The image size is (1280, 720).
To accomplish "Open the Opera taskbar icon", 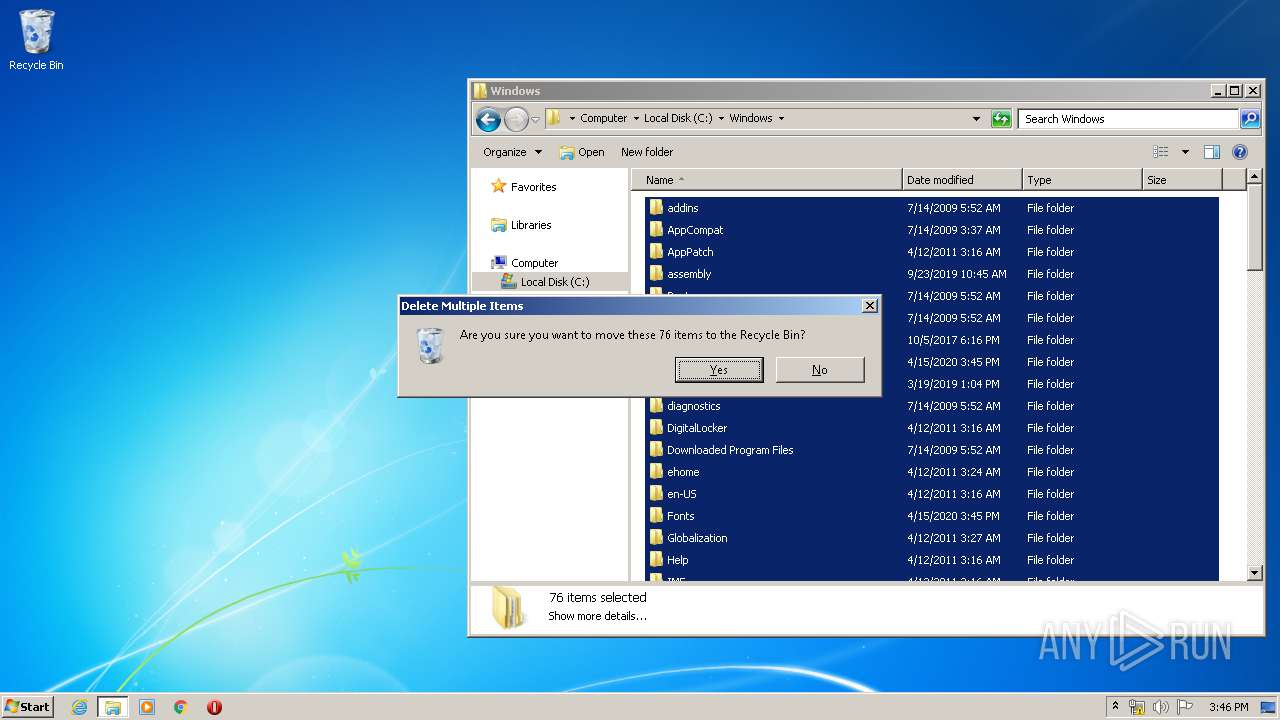I will [214, 707].
